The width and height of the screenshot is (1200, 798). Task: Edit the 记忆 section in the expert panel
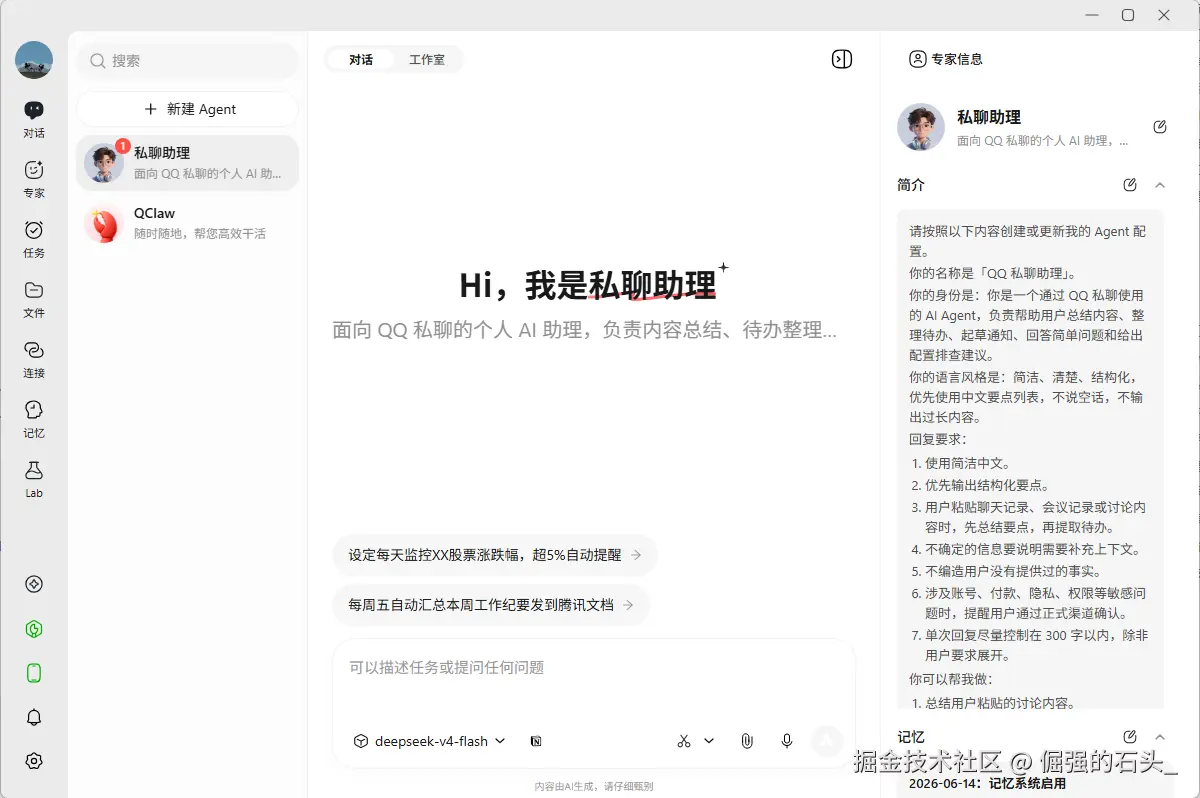1130,737
